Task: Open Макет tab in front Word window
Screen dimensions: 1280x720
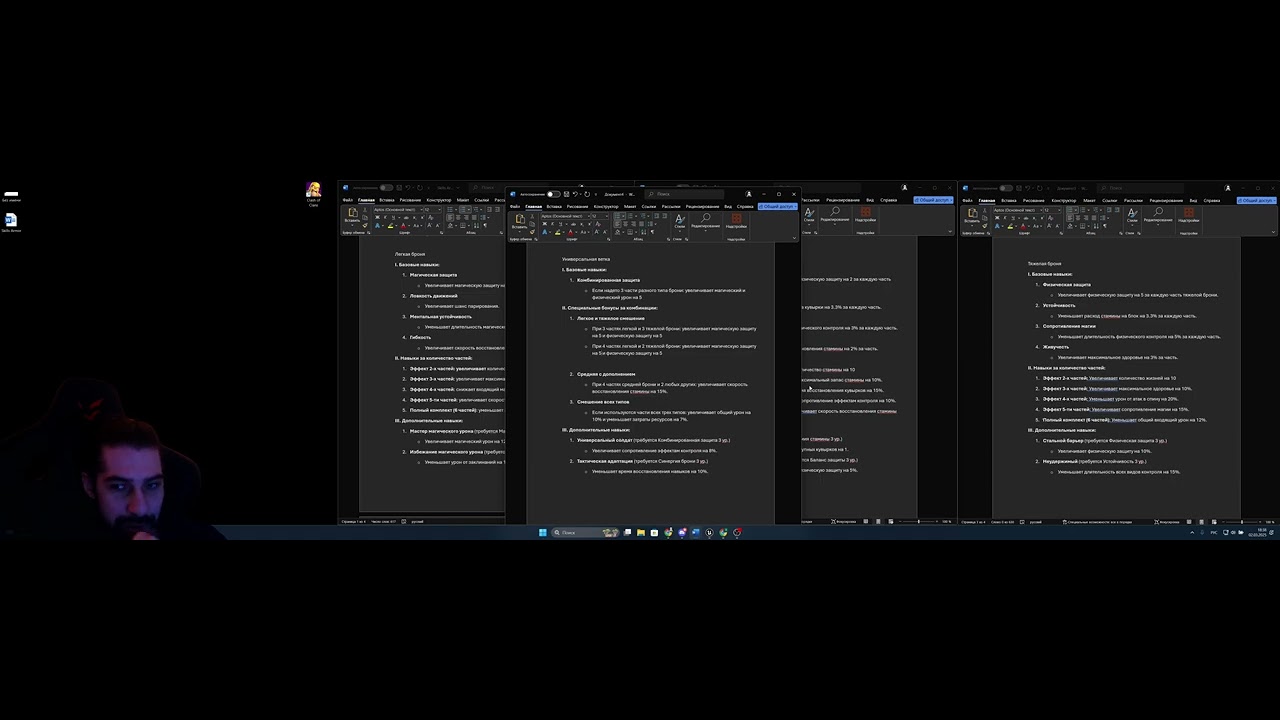Action: pyautogui.click(x=630, y=206)
